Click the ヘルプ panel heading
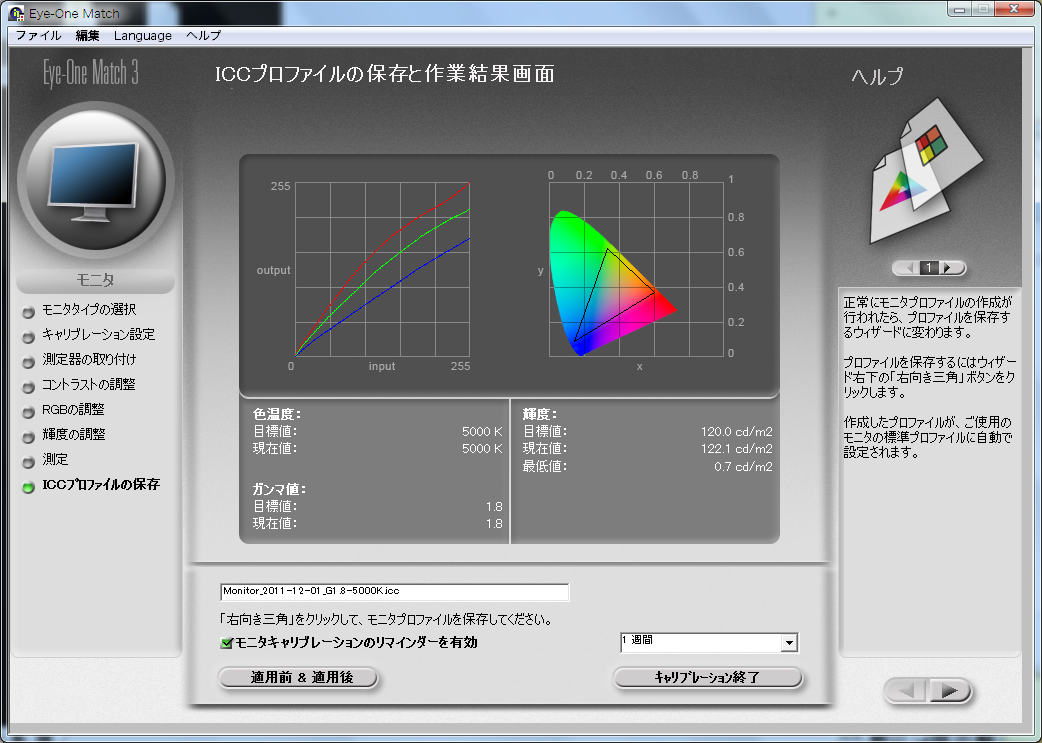1042x743 pixels. tap(877, 76)
